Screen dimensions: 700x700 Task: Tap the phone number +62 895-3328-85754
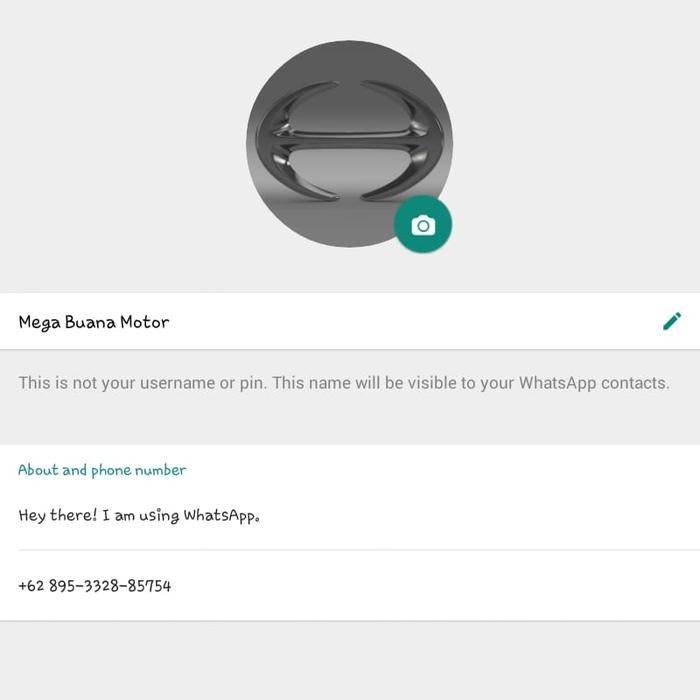pyautogui.click(x=95, y=586)
